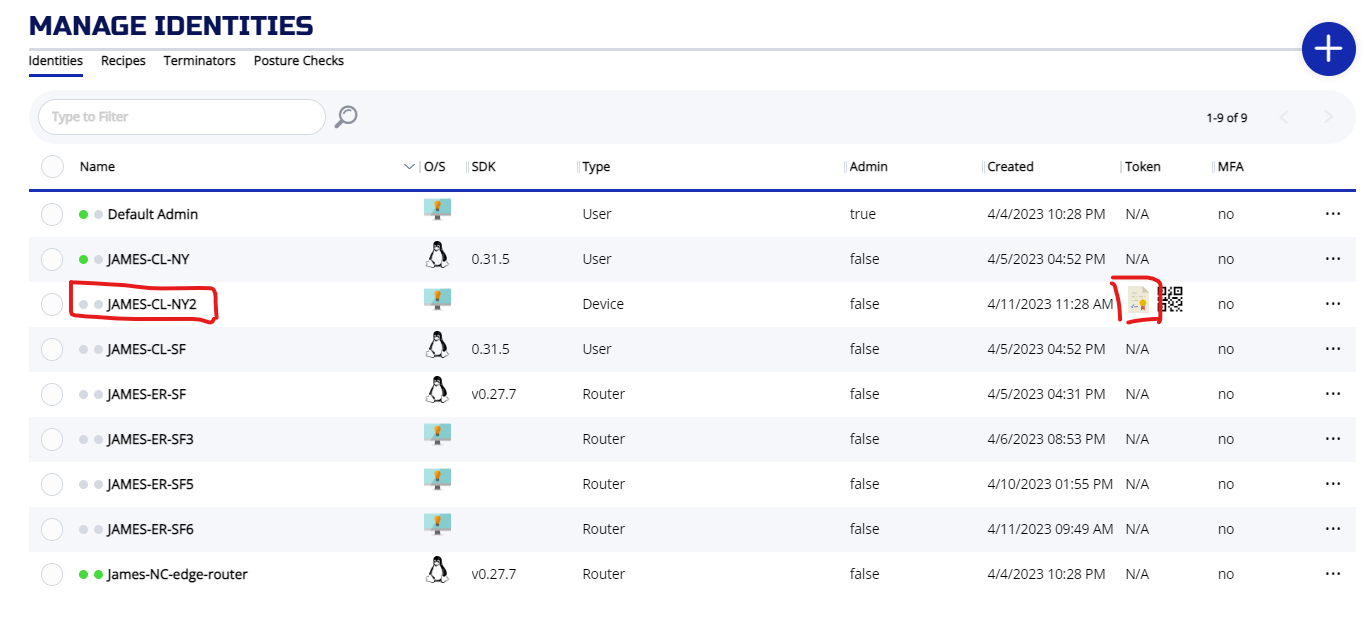Open the JAMES-ER-SF6 identity details

click(x=150, y=529)
